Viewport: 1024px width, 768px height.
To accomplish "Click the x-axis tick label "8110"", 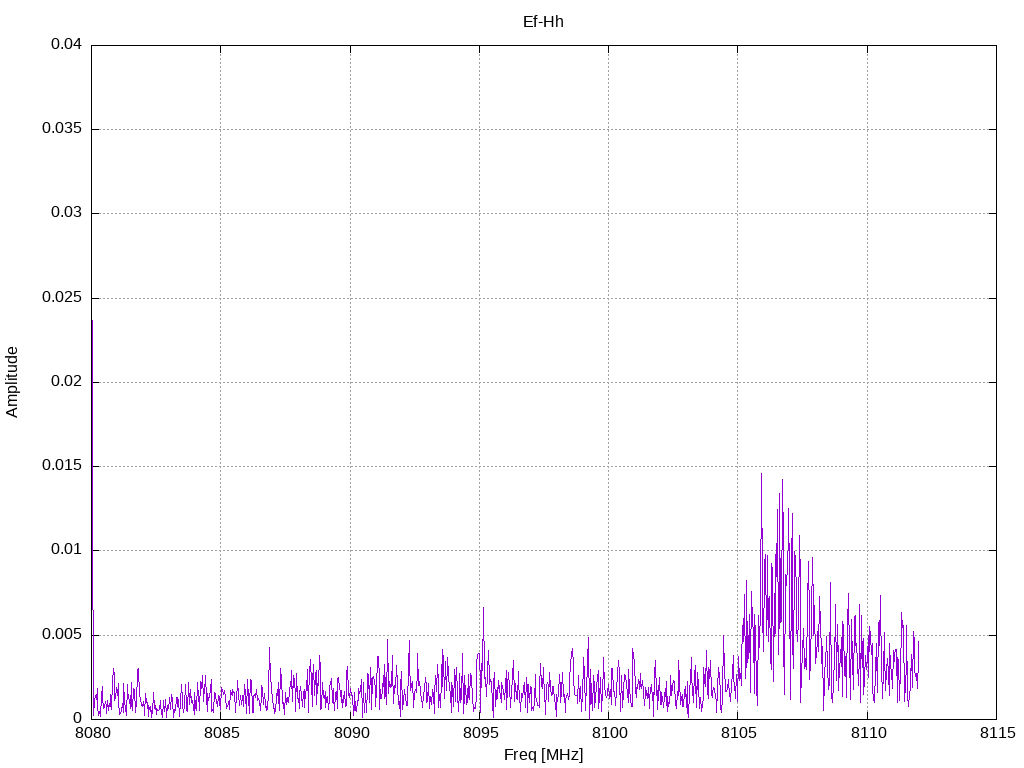I will click(x=868, y=733).
